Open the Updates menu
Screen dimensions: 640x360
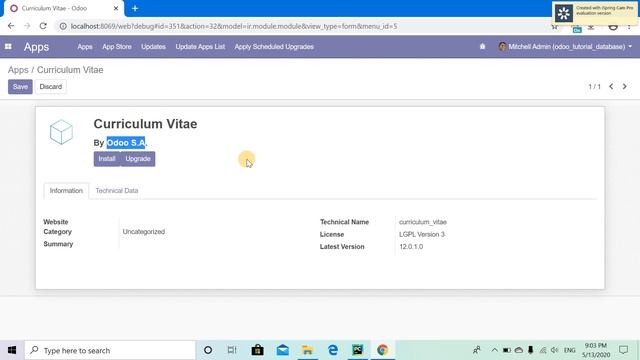coord(153,47)
